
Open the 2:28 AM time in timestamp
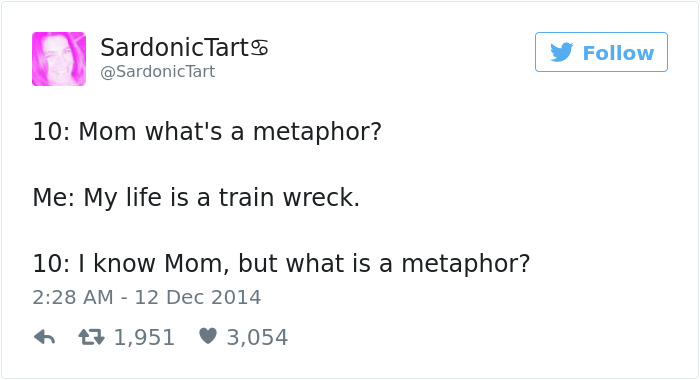(x=73, y=297)
